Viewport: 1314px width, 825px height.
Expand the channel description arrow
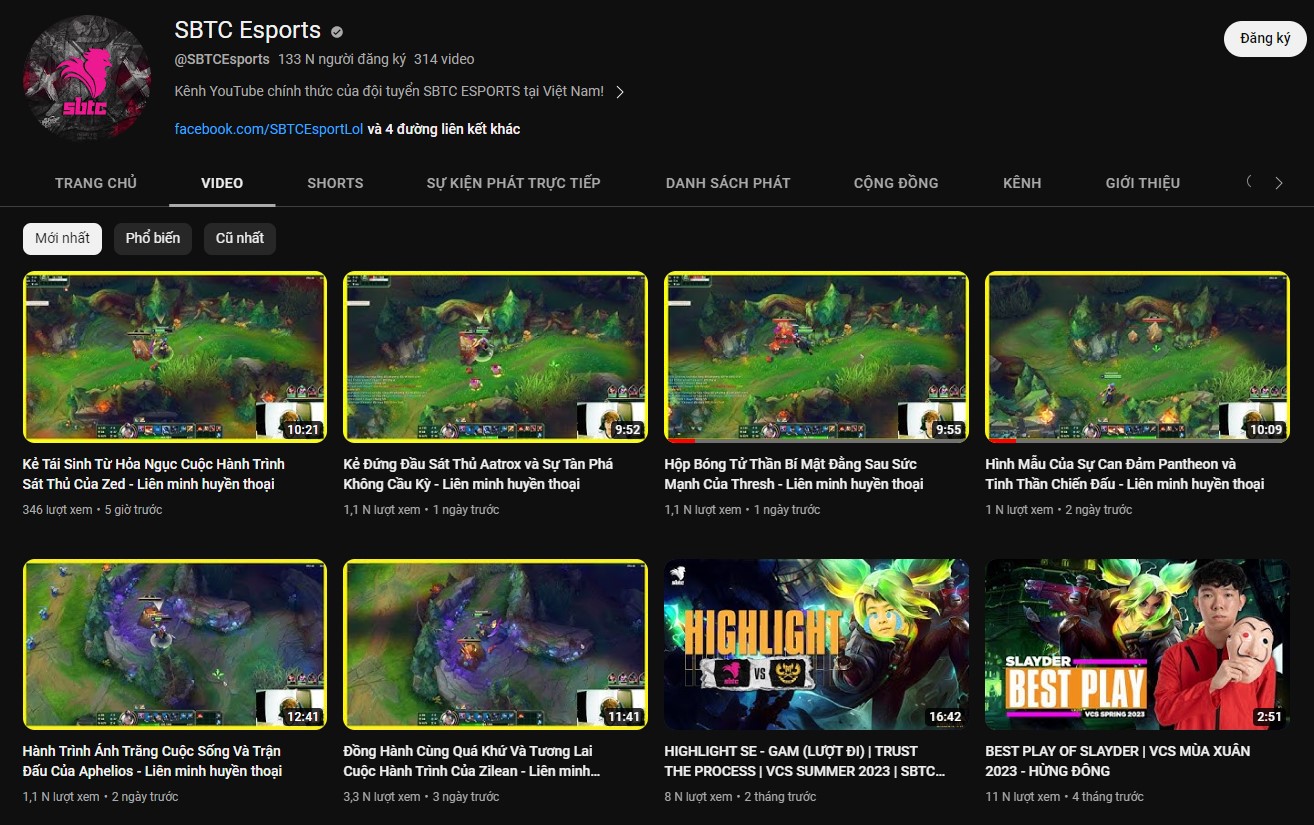(x=619, y=90)
